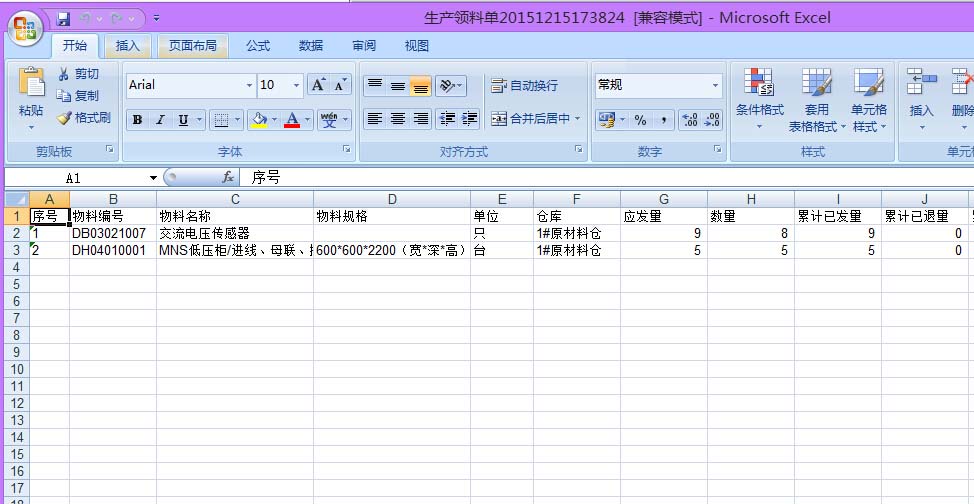Click the Save icon in quick access toolbar

click(64, 18)
